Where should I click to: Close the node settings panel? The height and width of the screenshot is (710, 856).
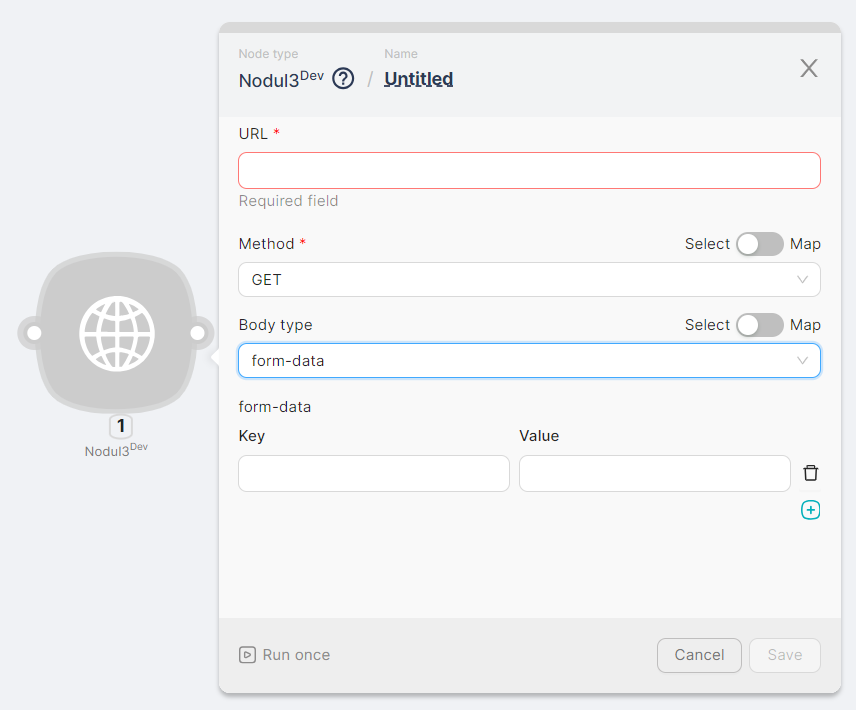(808, 68)
